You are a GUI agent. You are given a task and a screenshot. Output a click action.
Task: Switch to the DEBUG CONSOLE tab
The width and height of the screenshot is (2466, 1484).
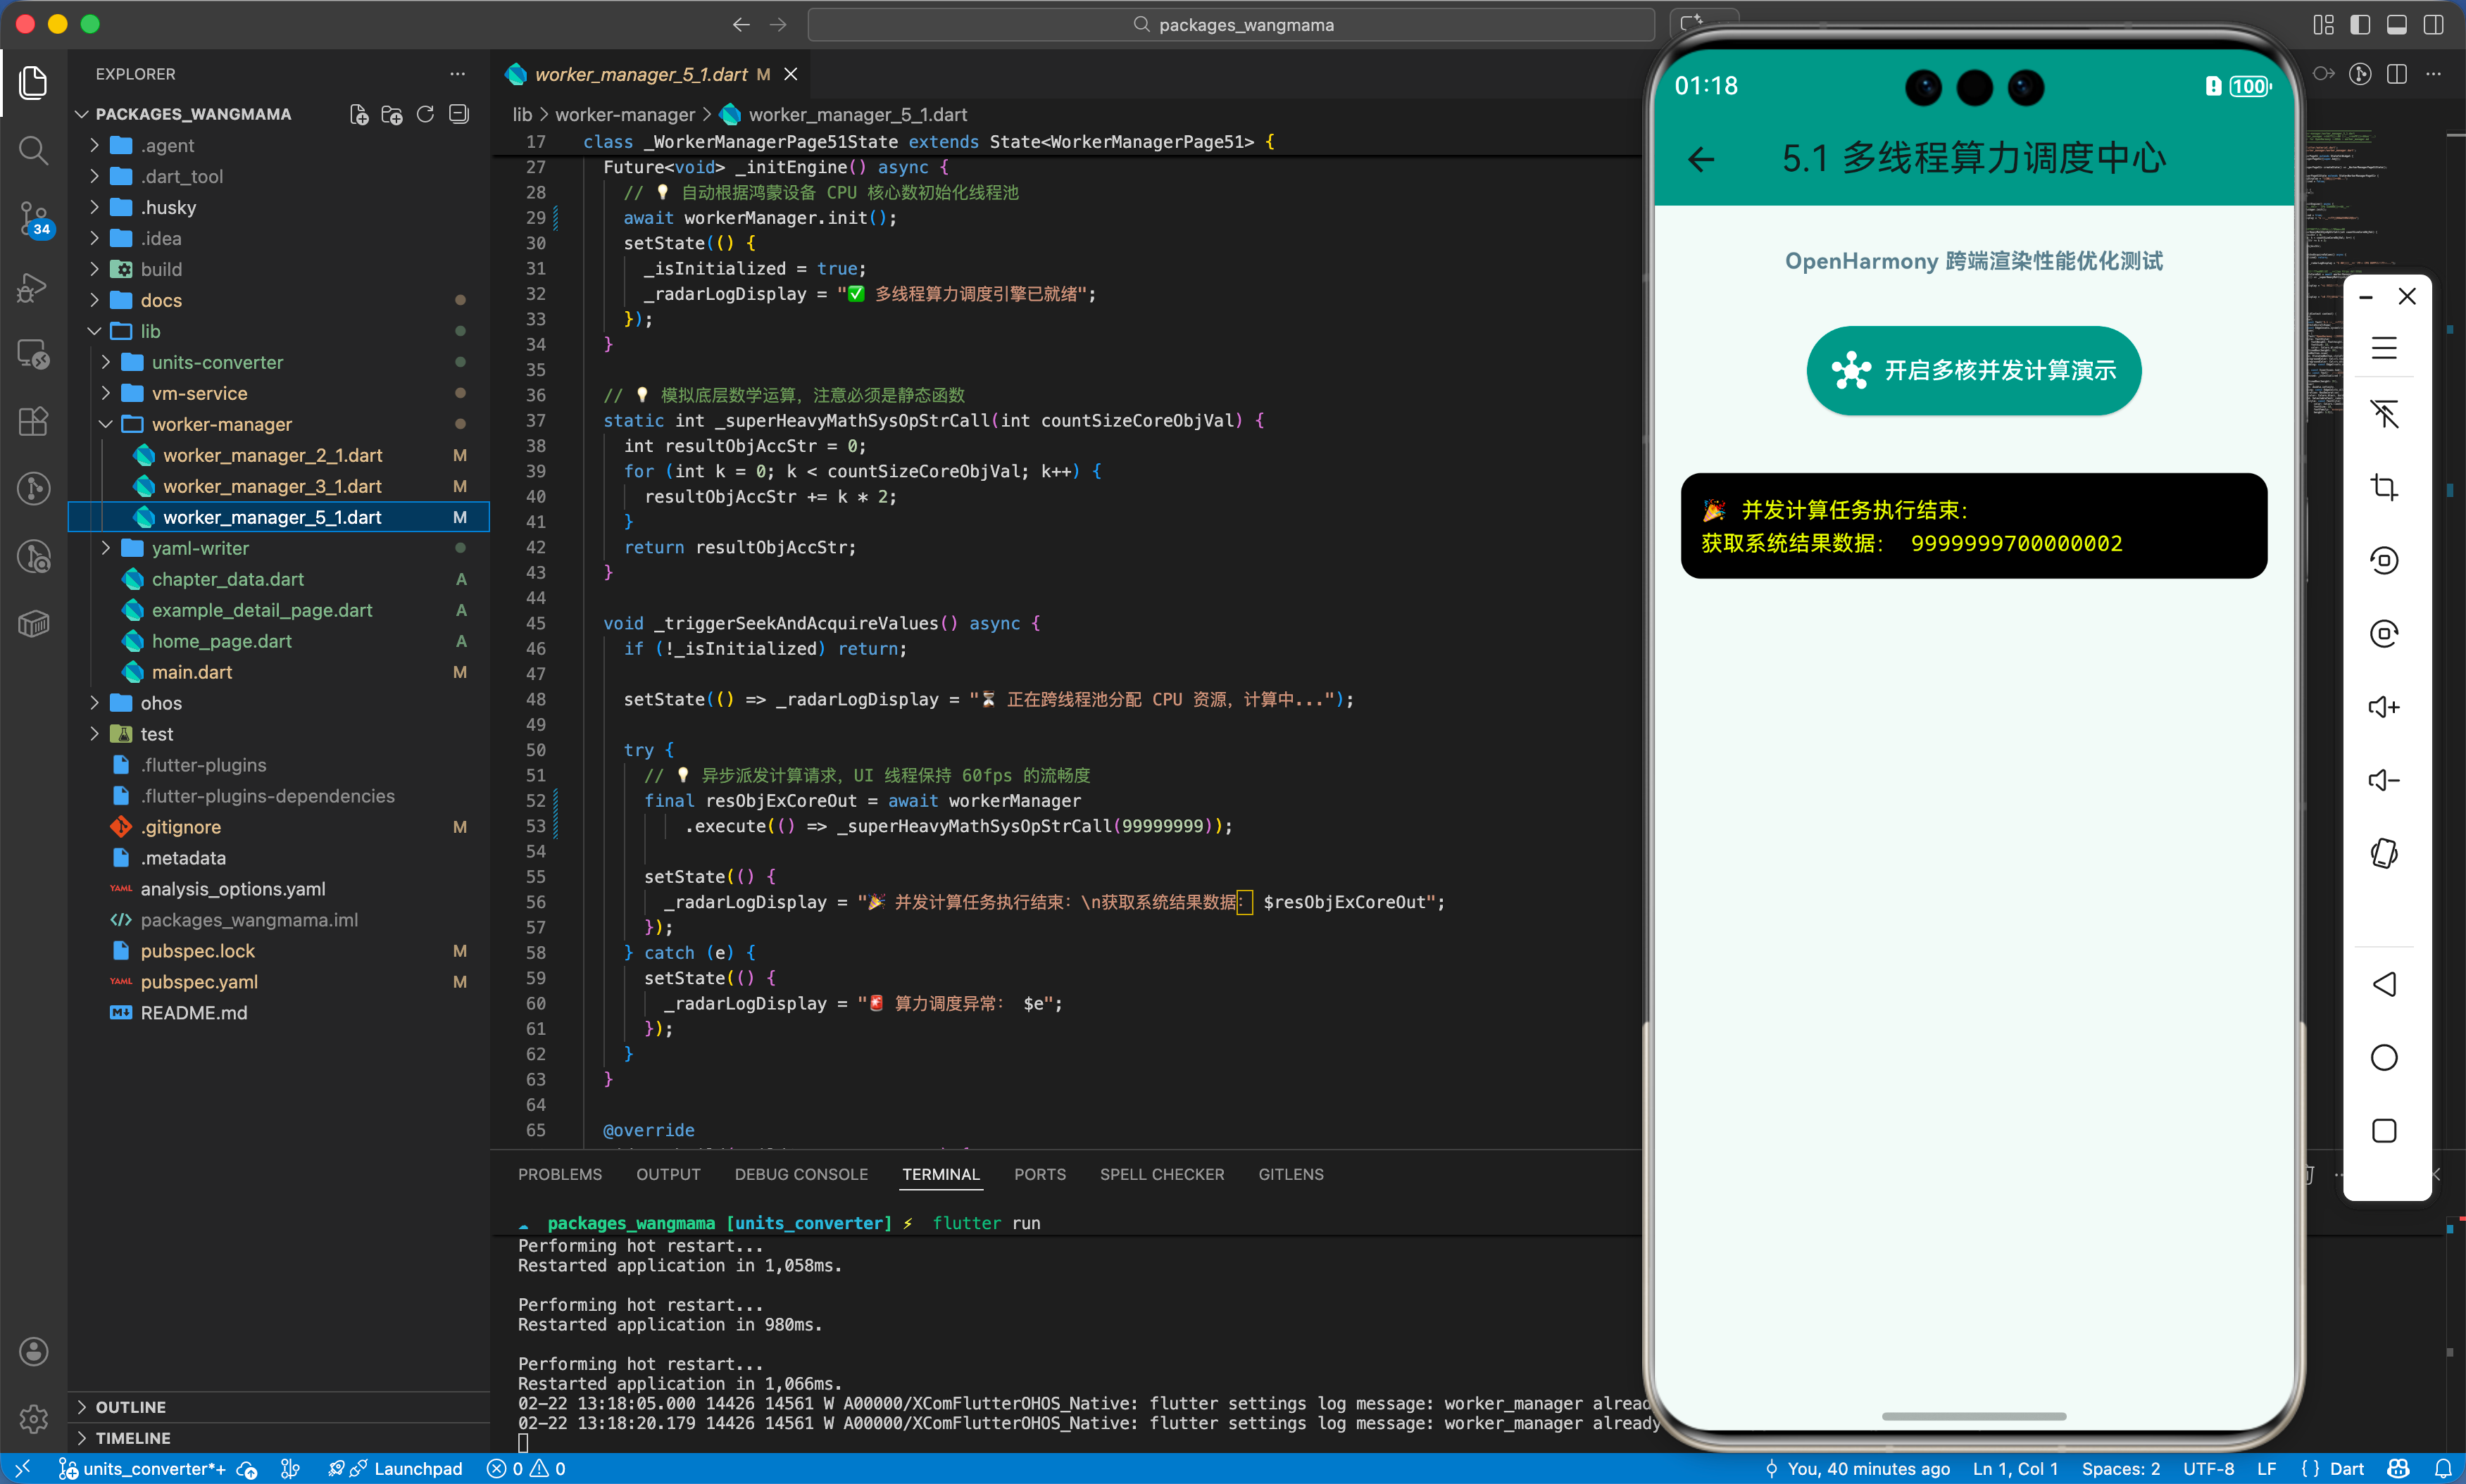pos(800,1174)
